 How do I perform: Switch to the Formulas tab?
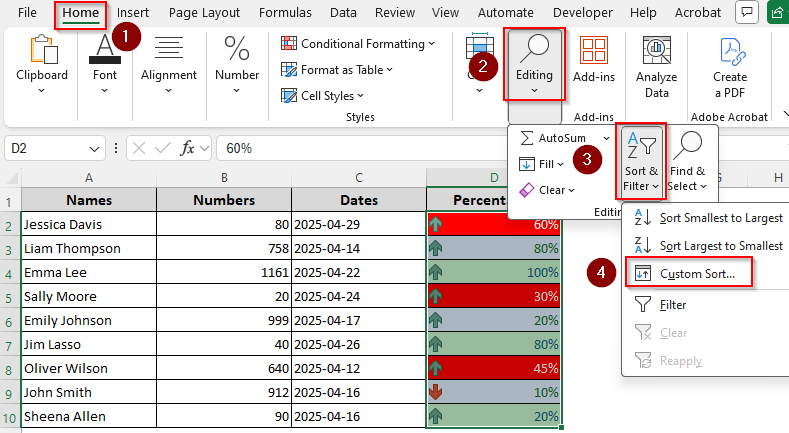pos(285,13)
